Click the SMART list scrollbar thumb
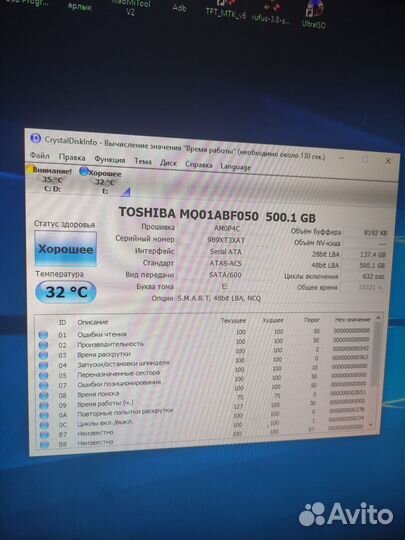405x540 pixels. point(376,355)
